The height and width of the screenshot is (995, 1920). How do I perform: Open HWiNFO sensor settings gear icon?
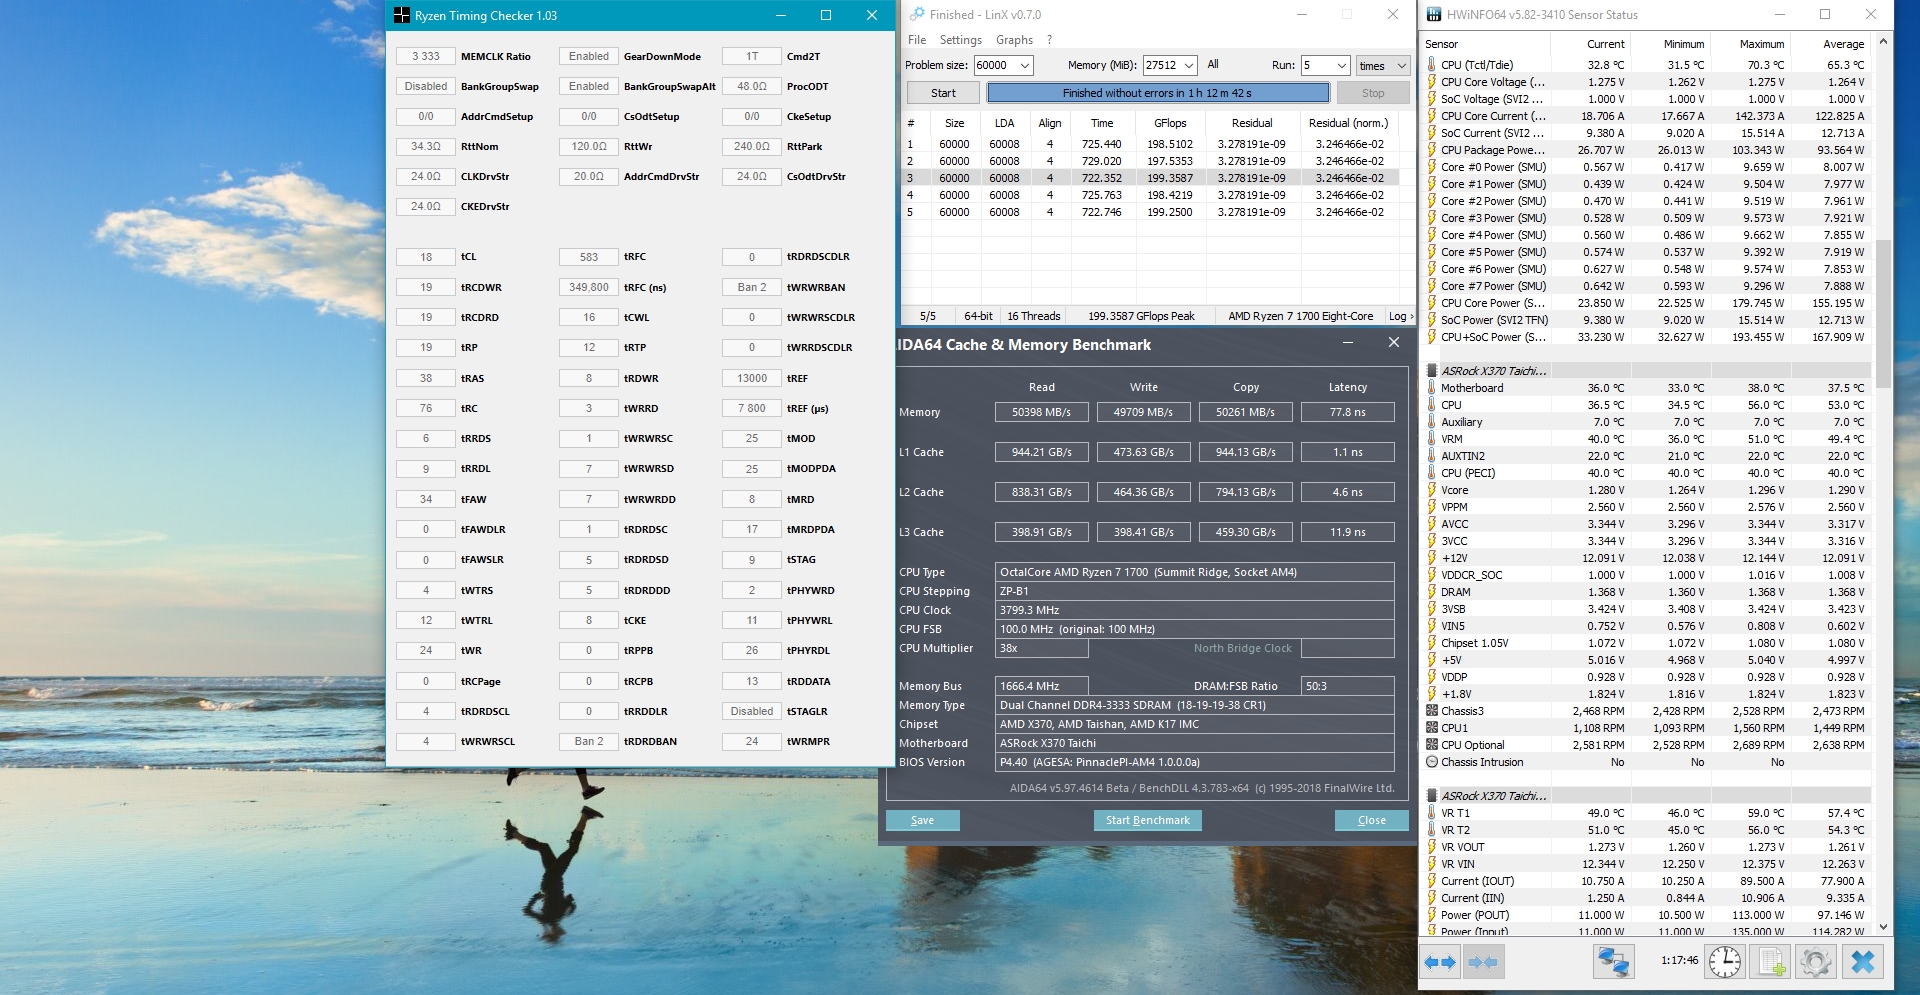click(1815, 962)
